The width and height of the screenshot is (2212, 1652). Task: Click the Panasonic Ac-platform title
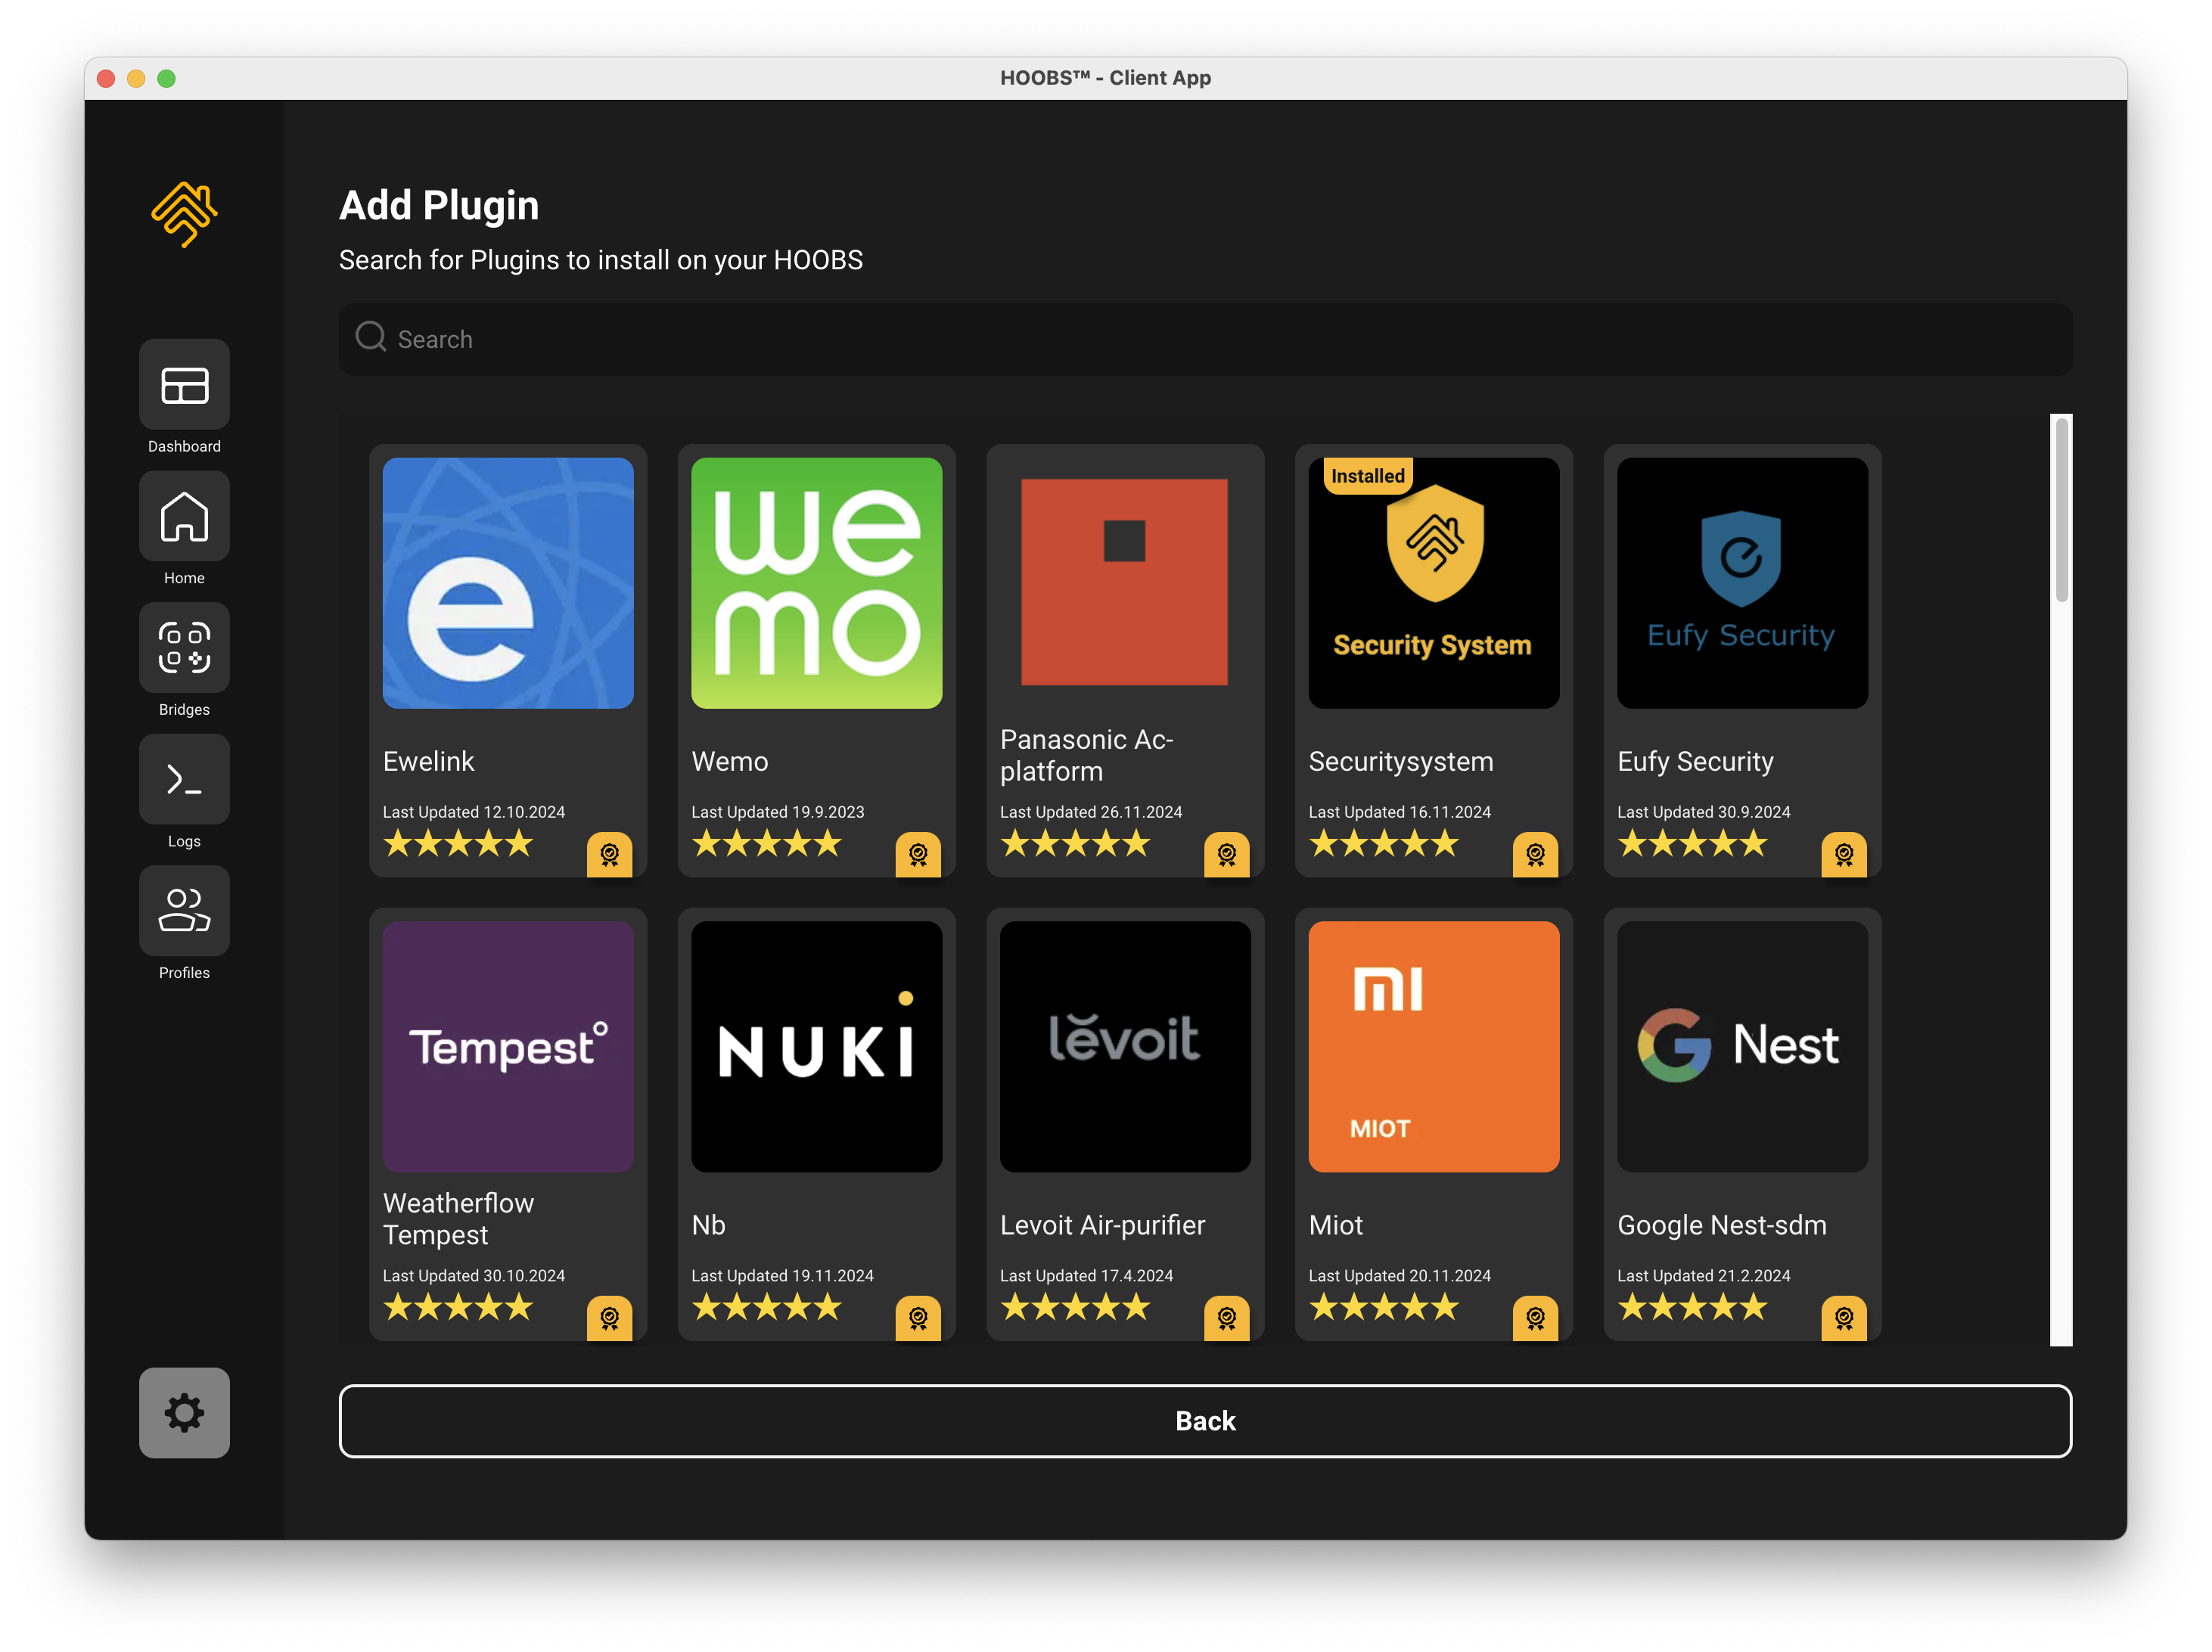tap(1087, 756)
